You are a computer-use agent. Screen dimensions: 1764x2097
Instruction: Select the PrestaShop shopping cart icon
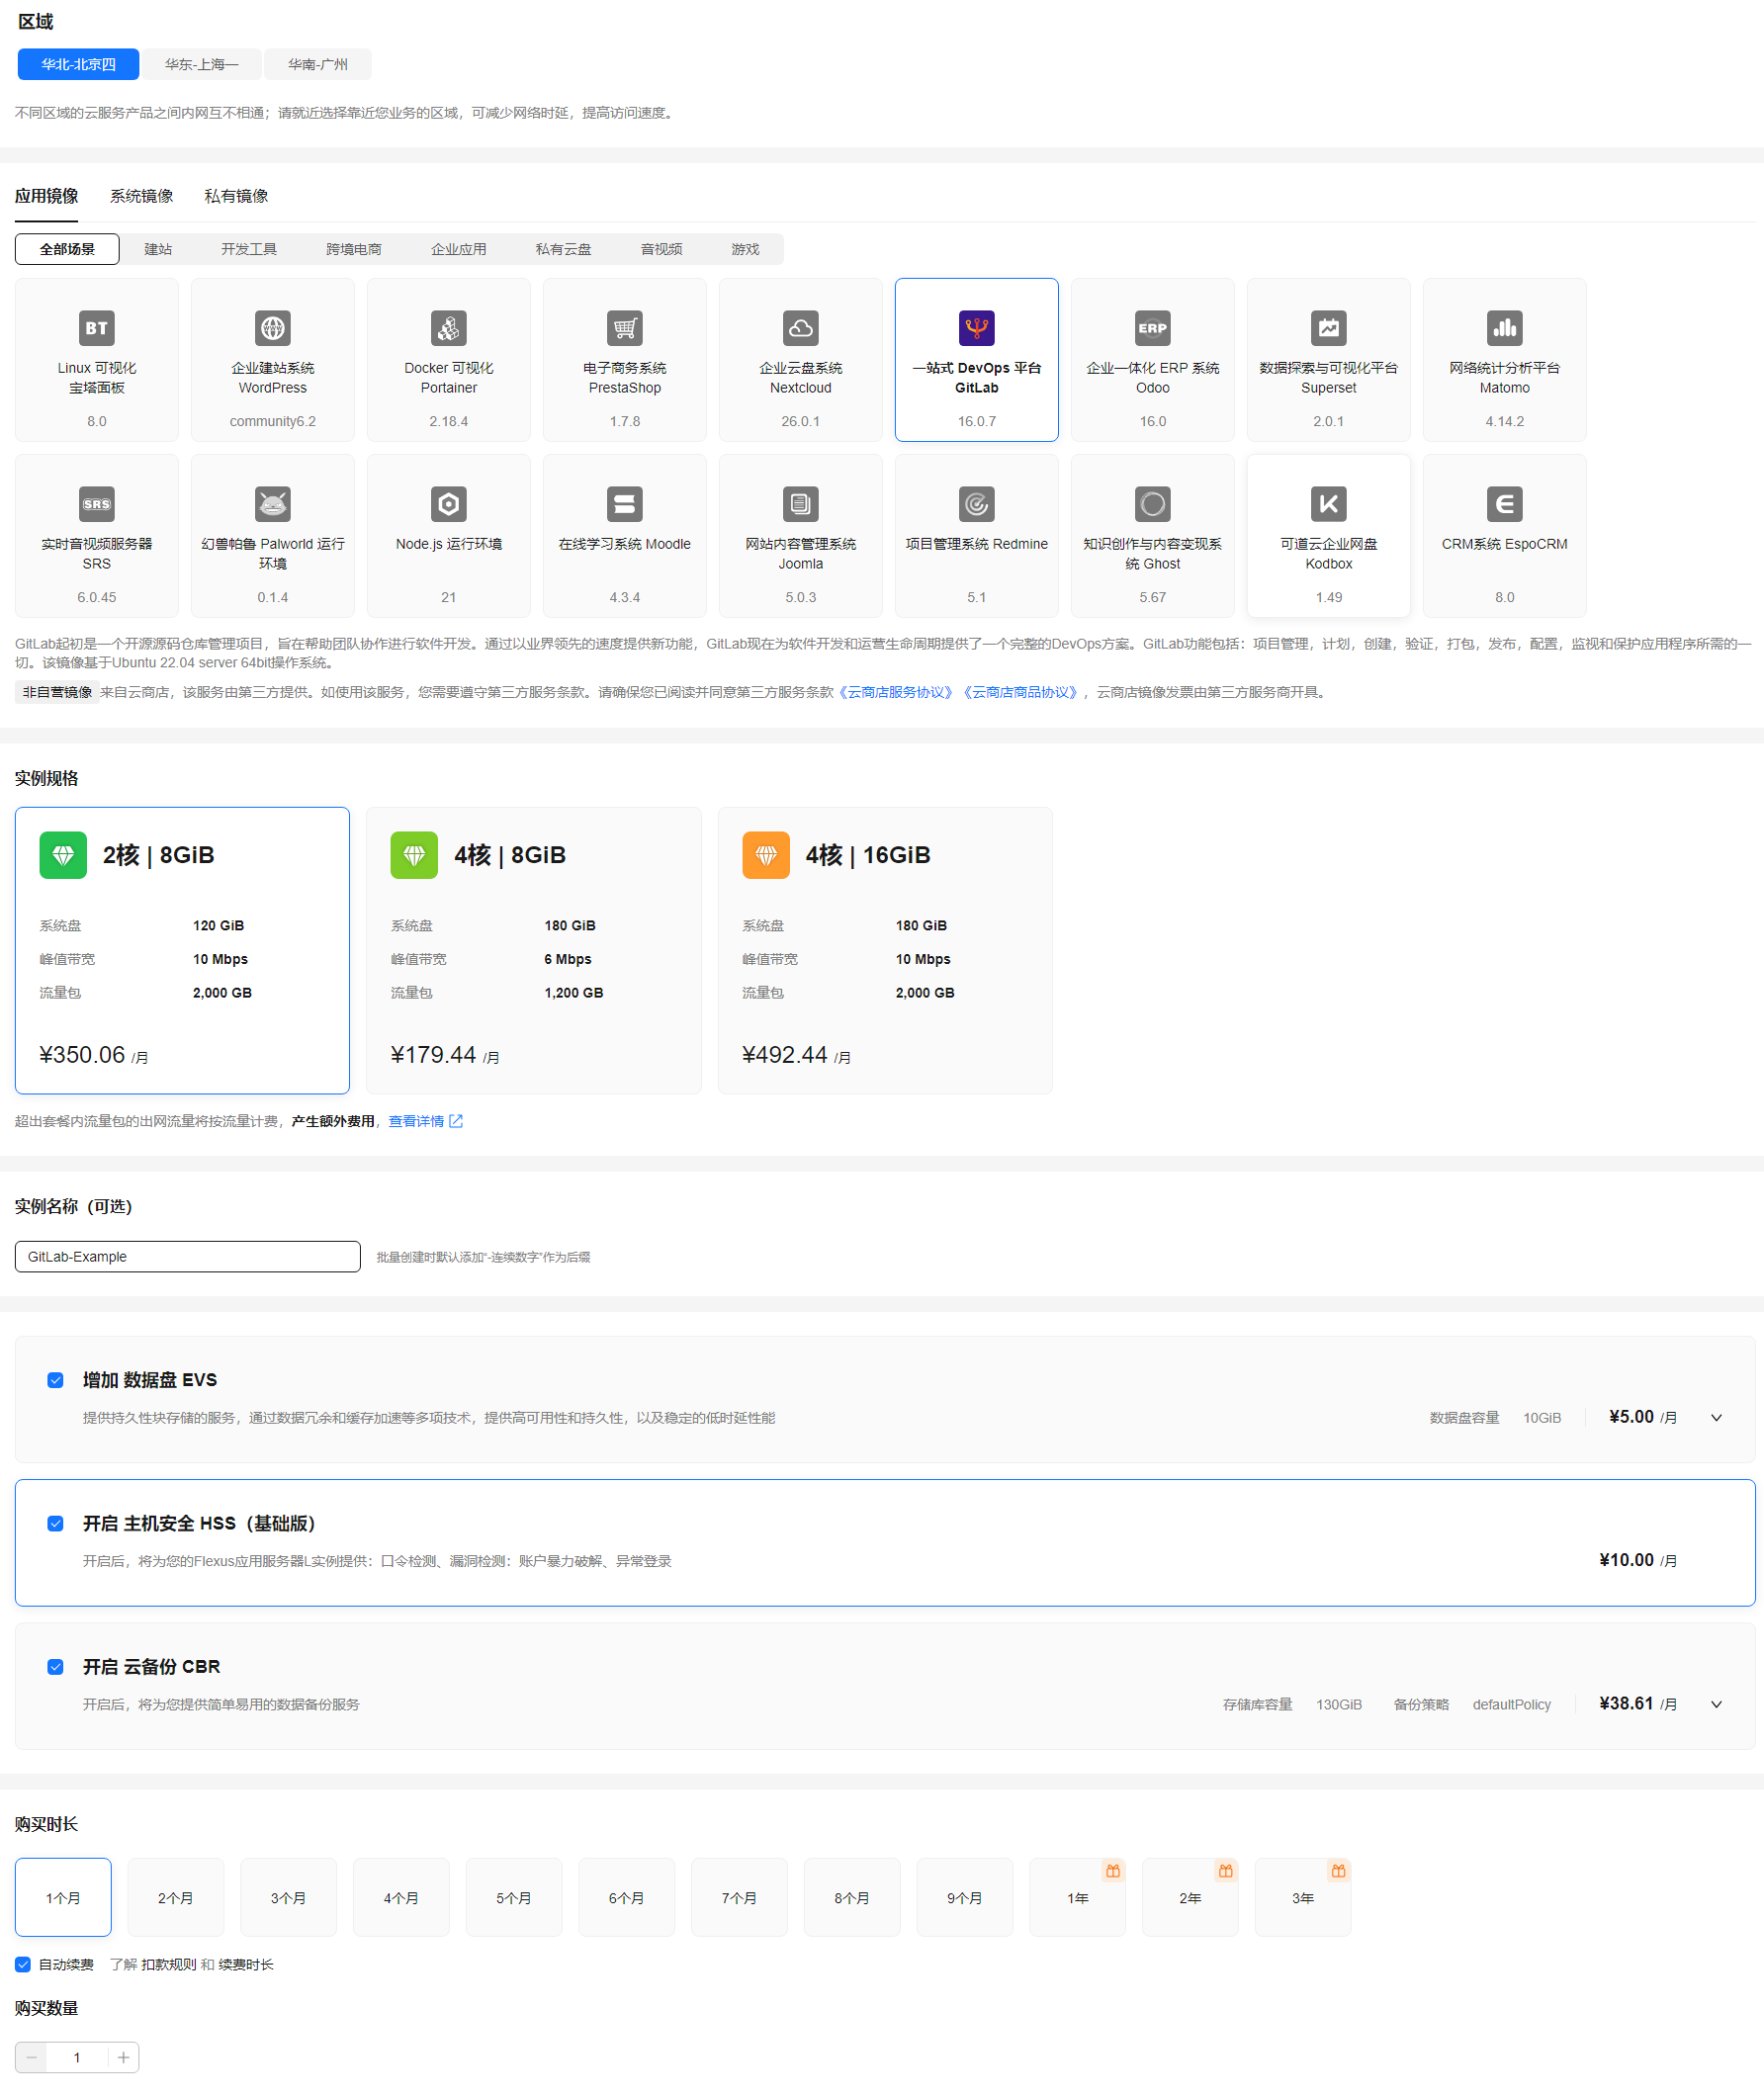pyautogui.click(x=625, y=328)
